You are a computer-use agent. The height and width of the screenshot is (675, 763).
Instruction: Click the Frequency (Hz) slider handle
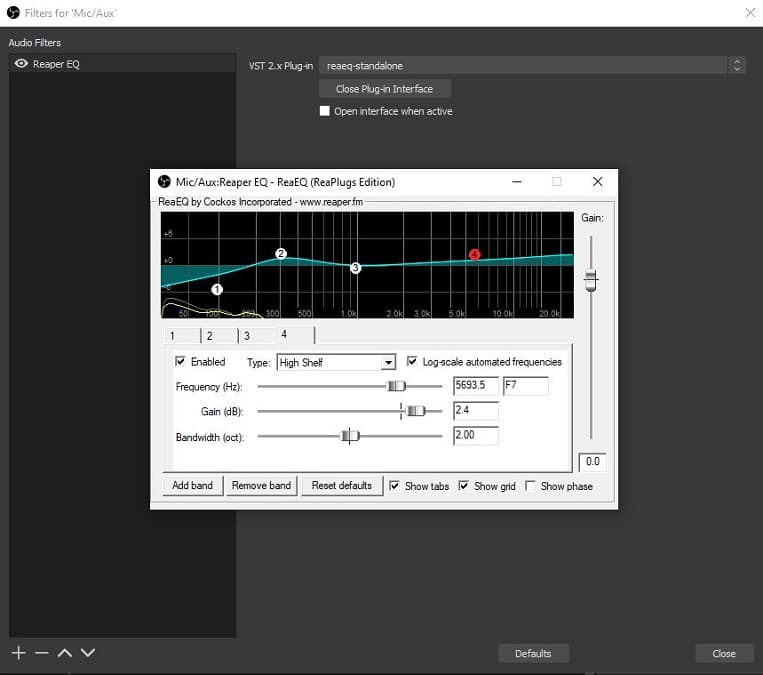(x=396, y=386)
